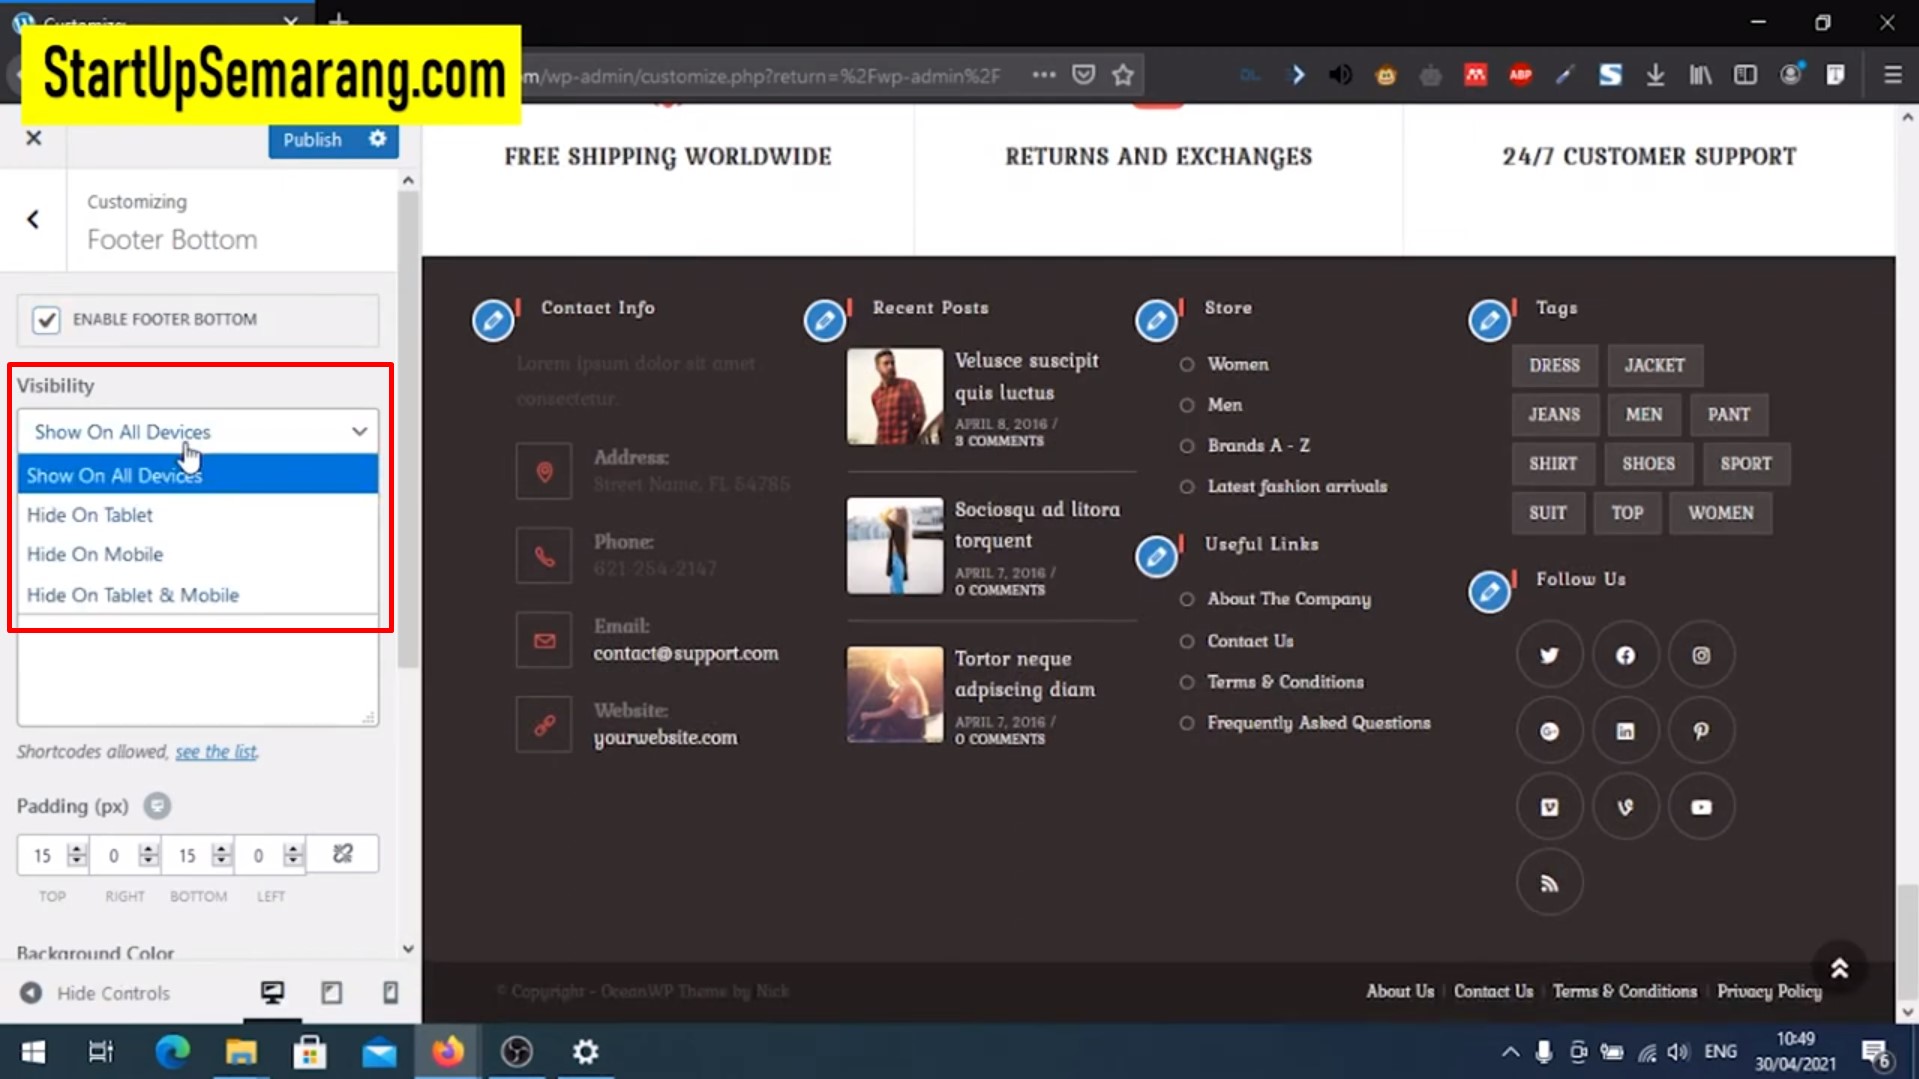Click About The Company link
The image size is (1919, 1079).
[1289, 598]
